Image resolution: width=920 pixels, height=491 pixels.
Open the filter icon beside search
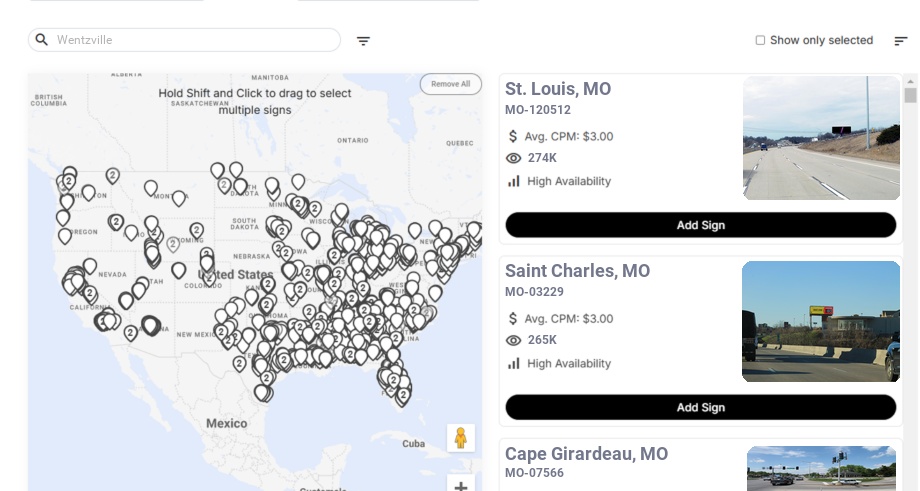click(x=363, y=40)
